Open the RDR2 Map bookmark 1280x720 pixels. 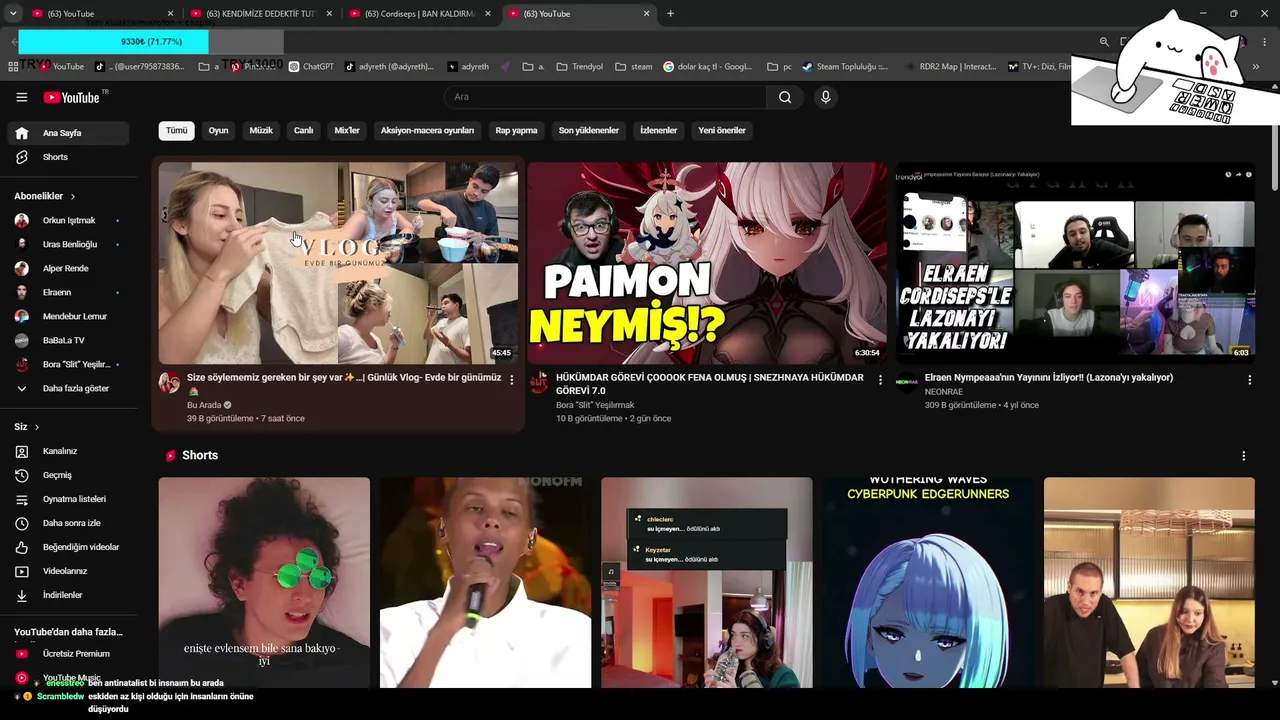pyautogui.click(x=950, y=67)
